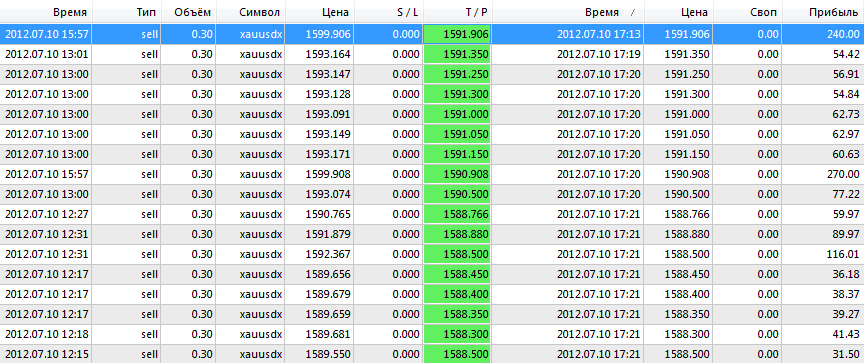Click green T/P cell 1591.150
Screen dimensions: 864x363
coord(457,154)
